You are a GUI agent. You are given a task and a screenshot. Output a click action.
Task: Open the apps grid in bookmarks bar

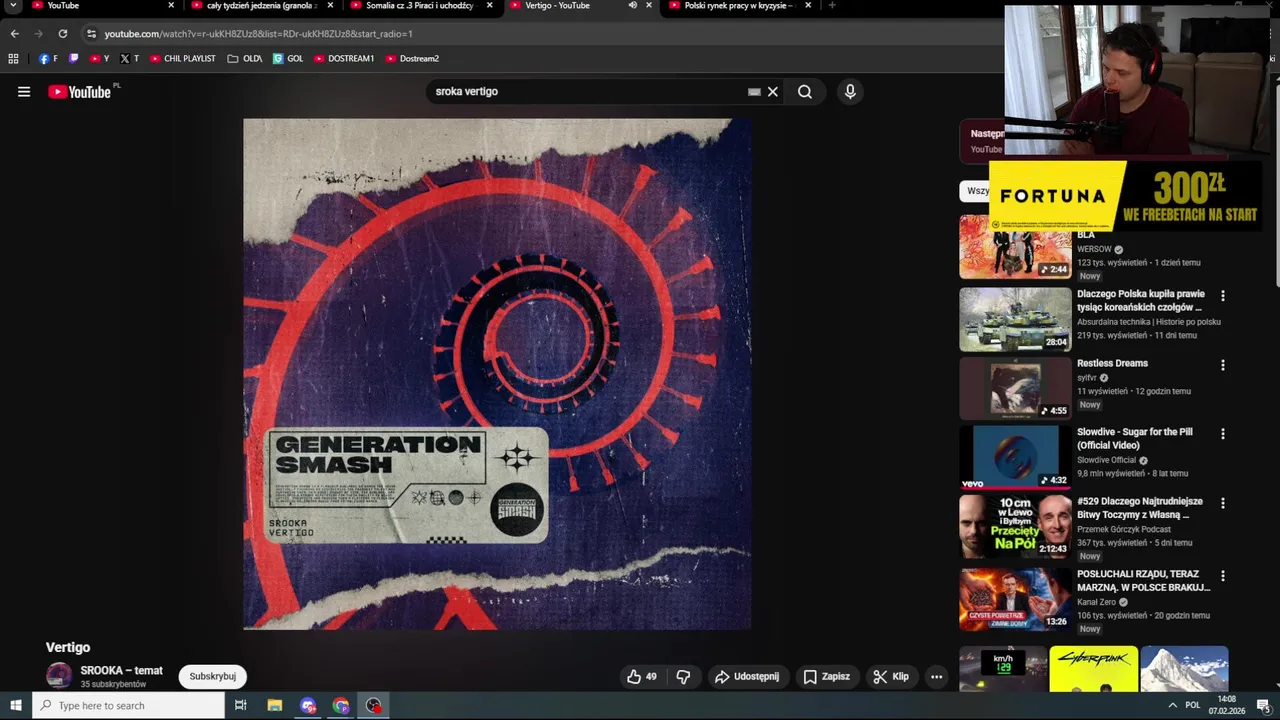coord(14,59)
